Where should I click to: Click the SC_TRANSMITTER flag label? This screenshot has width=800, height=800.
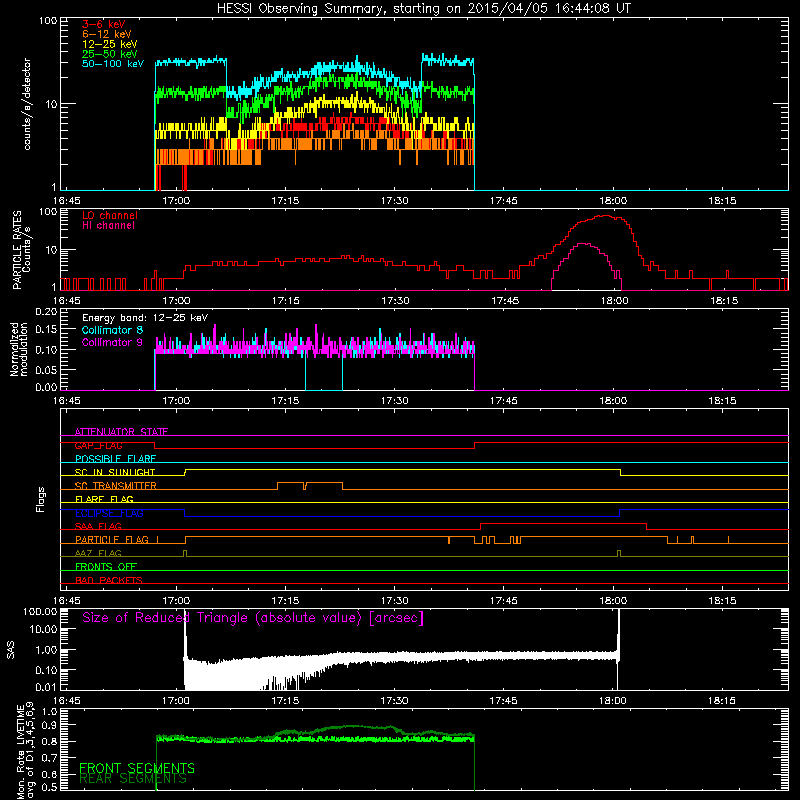[116, 486]
